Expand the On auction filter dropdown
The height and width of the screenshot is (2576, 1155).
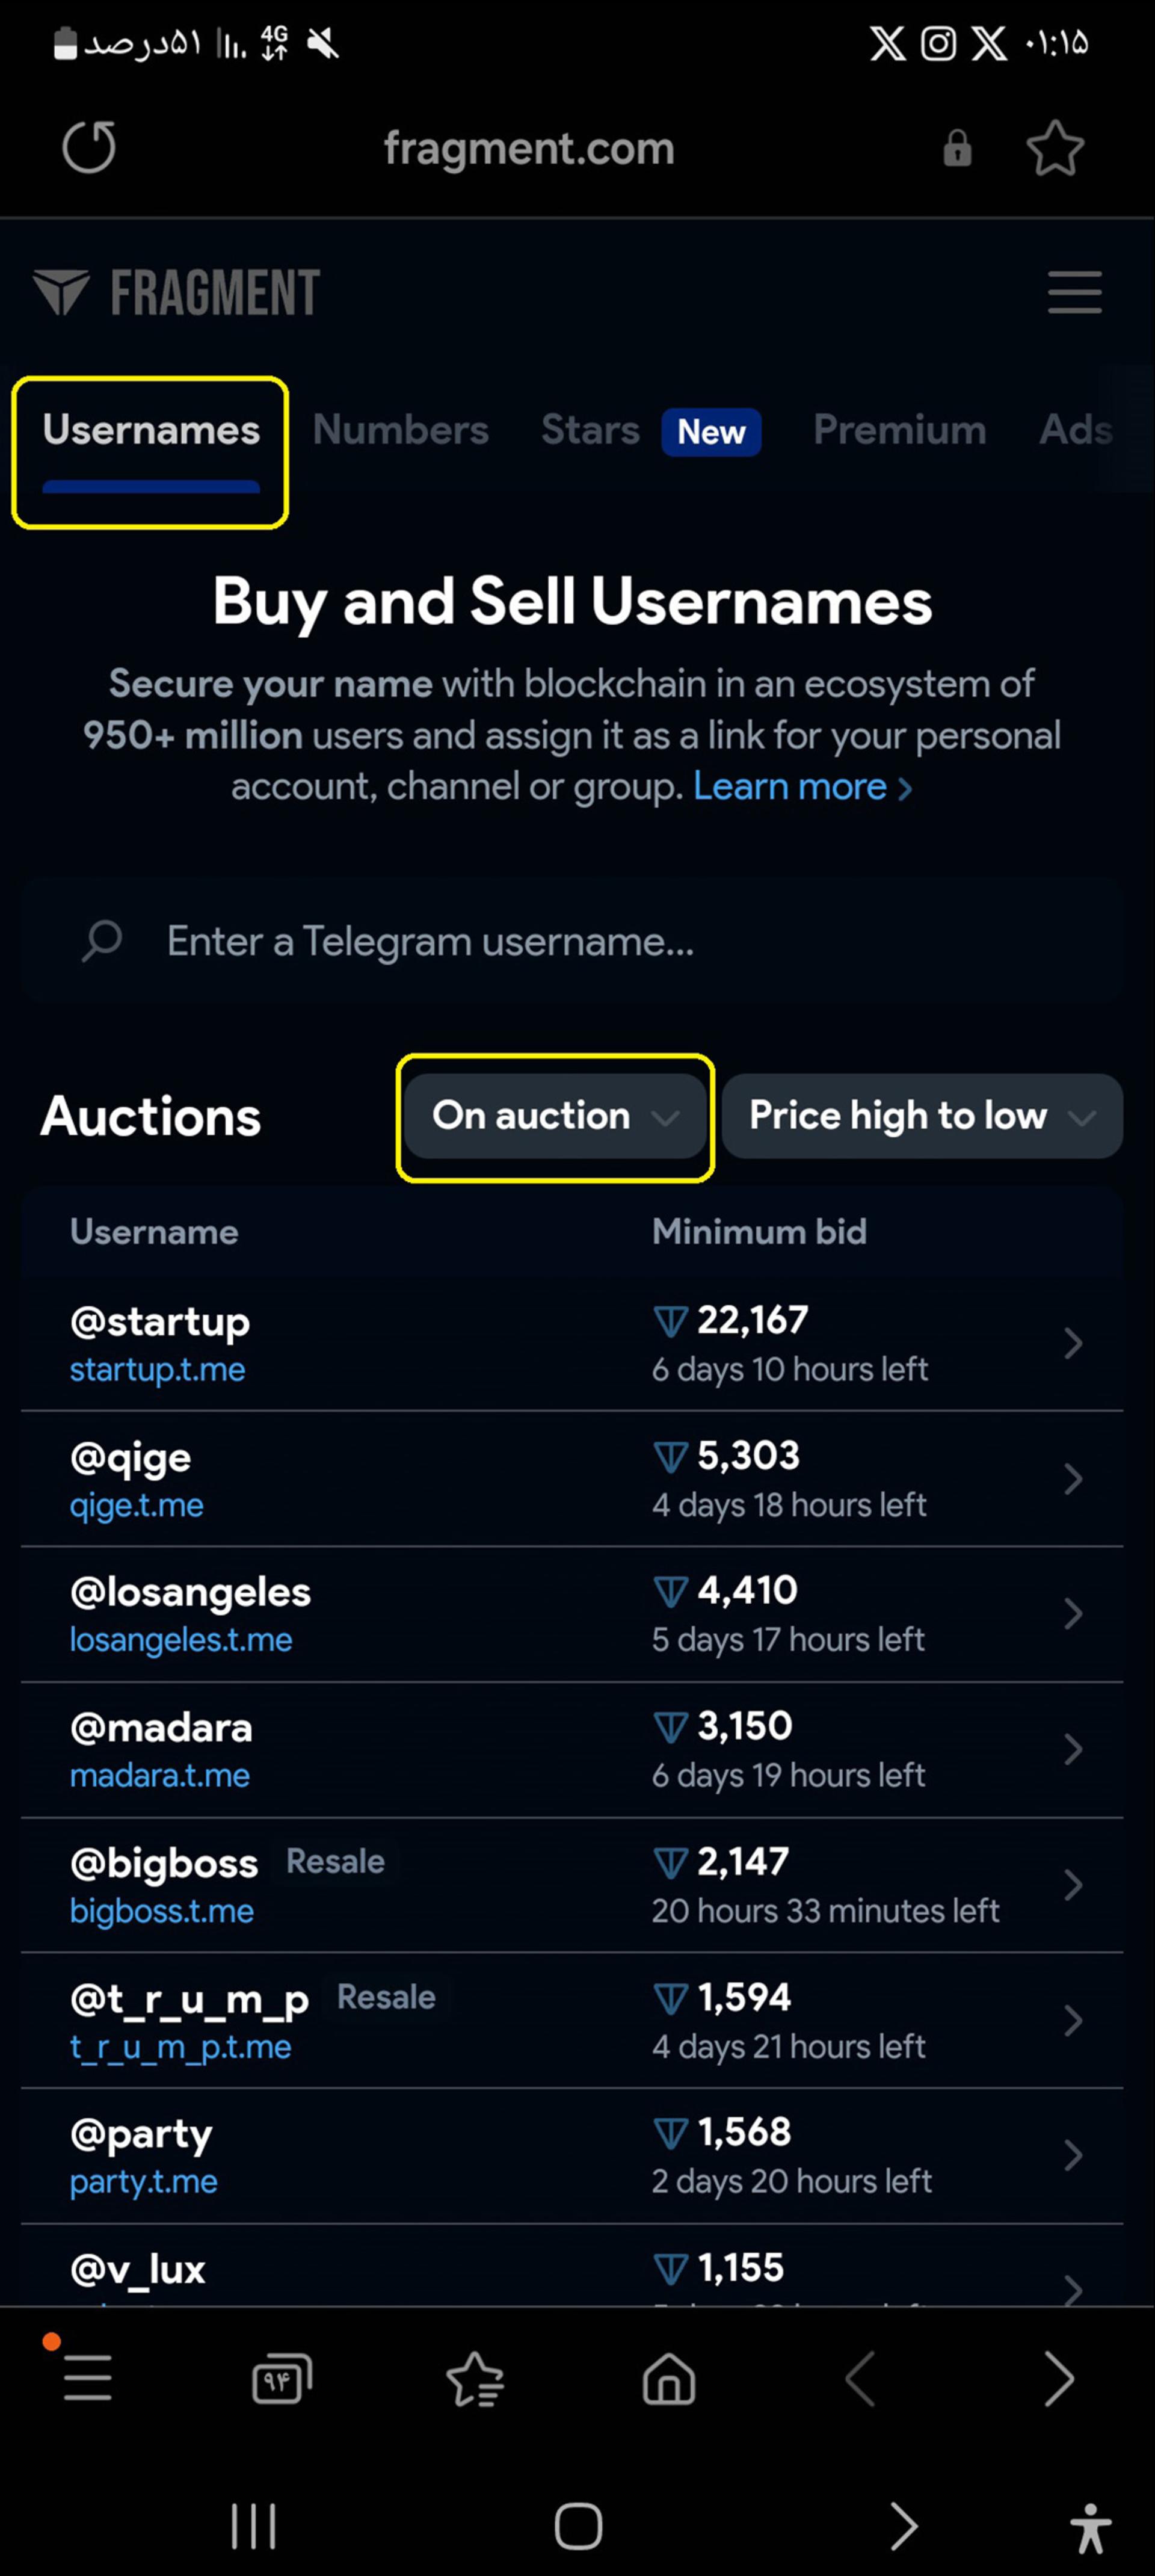555,1116
